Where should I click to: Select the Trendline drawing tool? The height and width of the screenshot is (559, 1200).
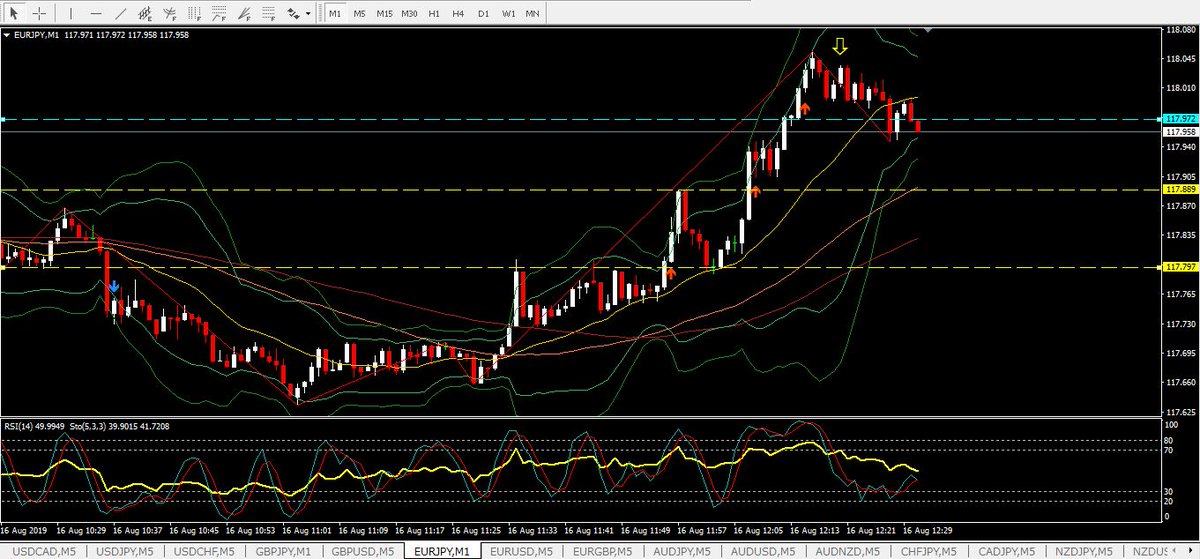coord(121,13)
